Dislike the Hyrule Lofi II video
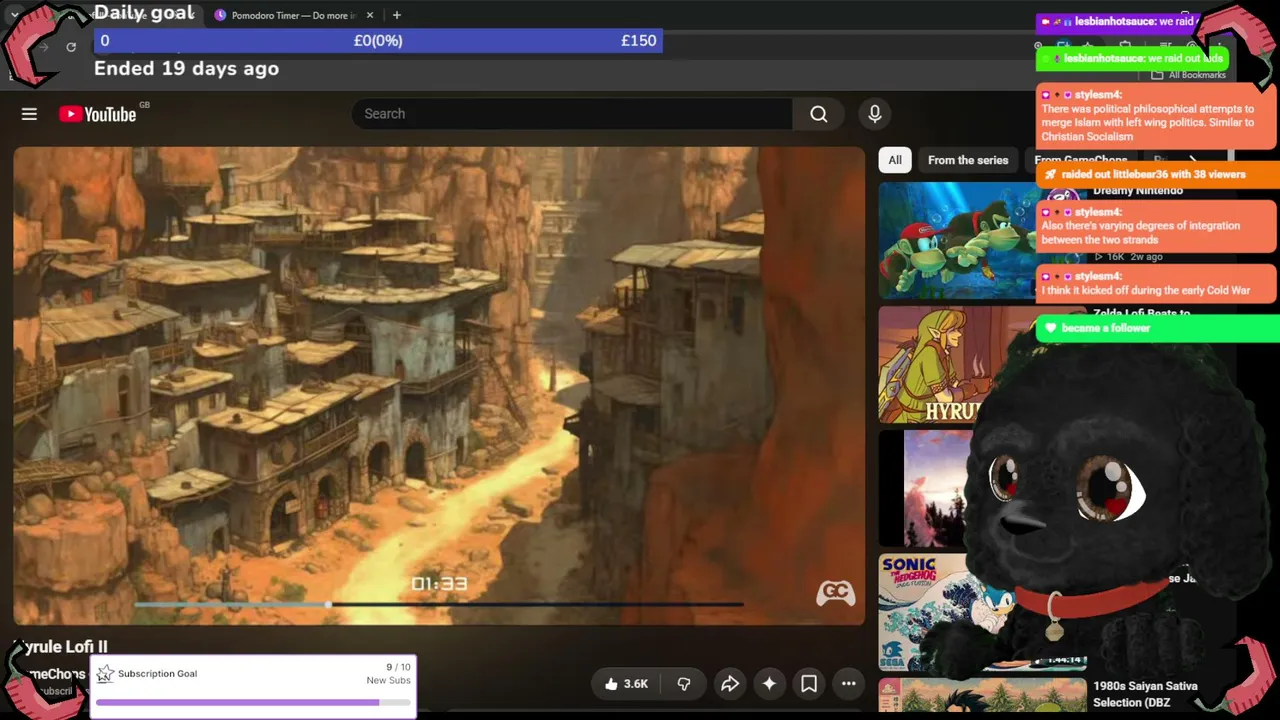Viewport: 1280px width, 720px height. (684, 684)
